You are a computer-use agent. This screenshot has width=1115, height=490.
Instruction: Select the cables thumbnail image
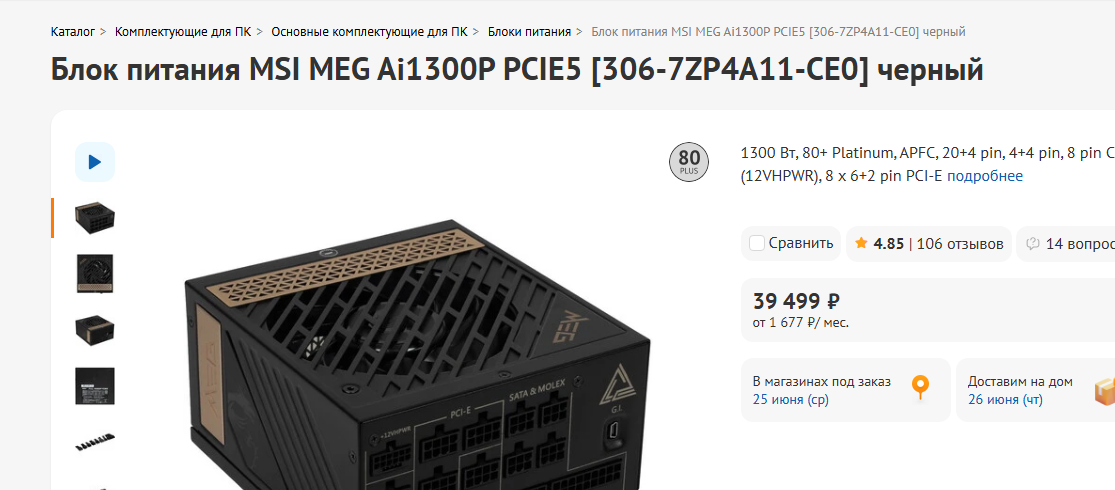(95, 442)
